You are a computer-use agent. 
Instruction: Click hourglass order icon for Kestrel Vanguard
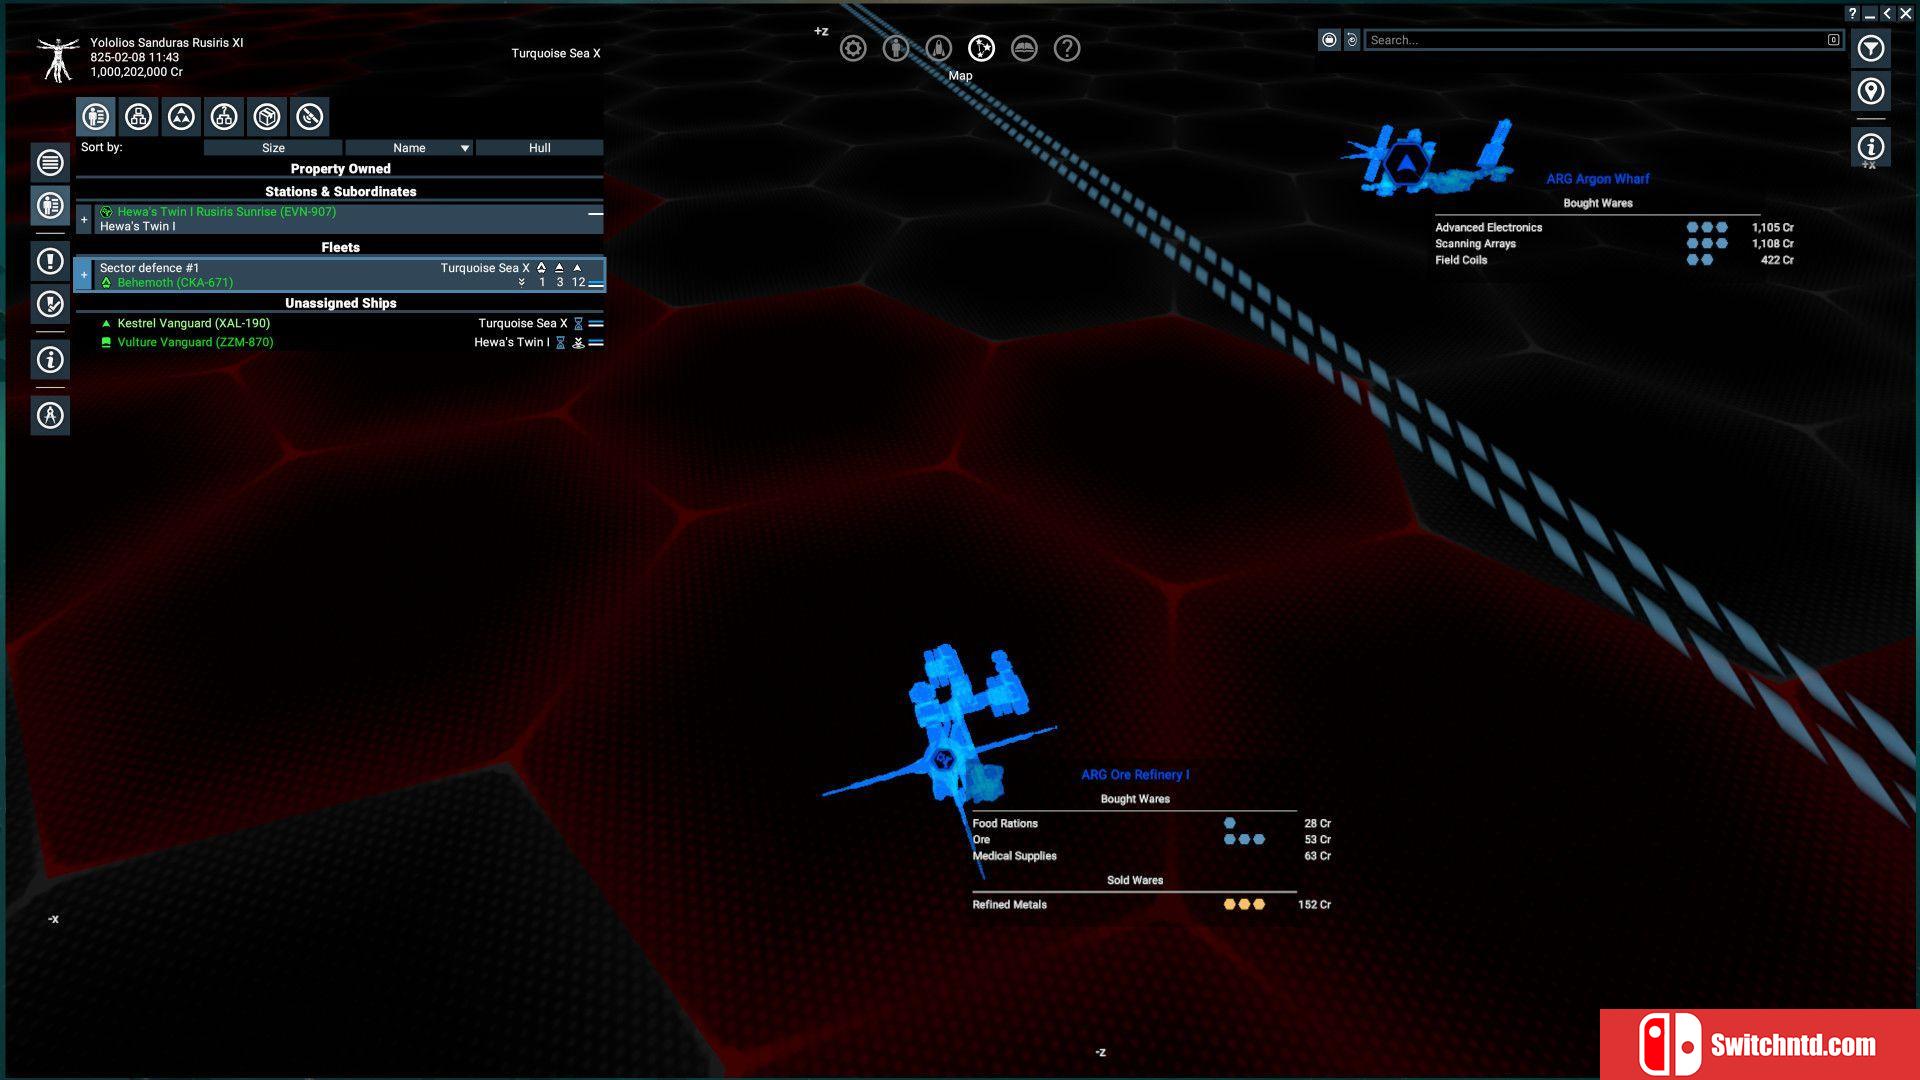click(578, 323)
